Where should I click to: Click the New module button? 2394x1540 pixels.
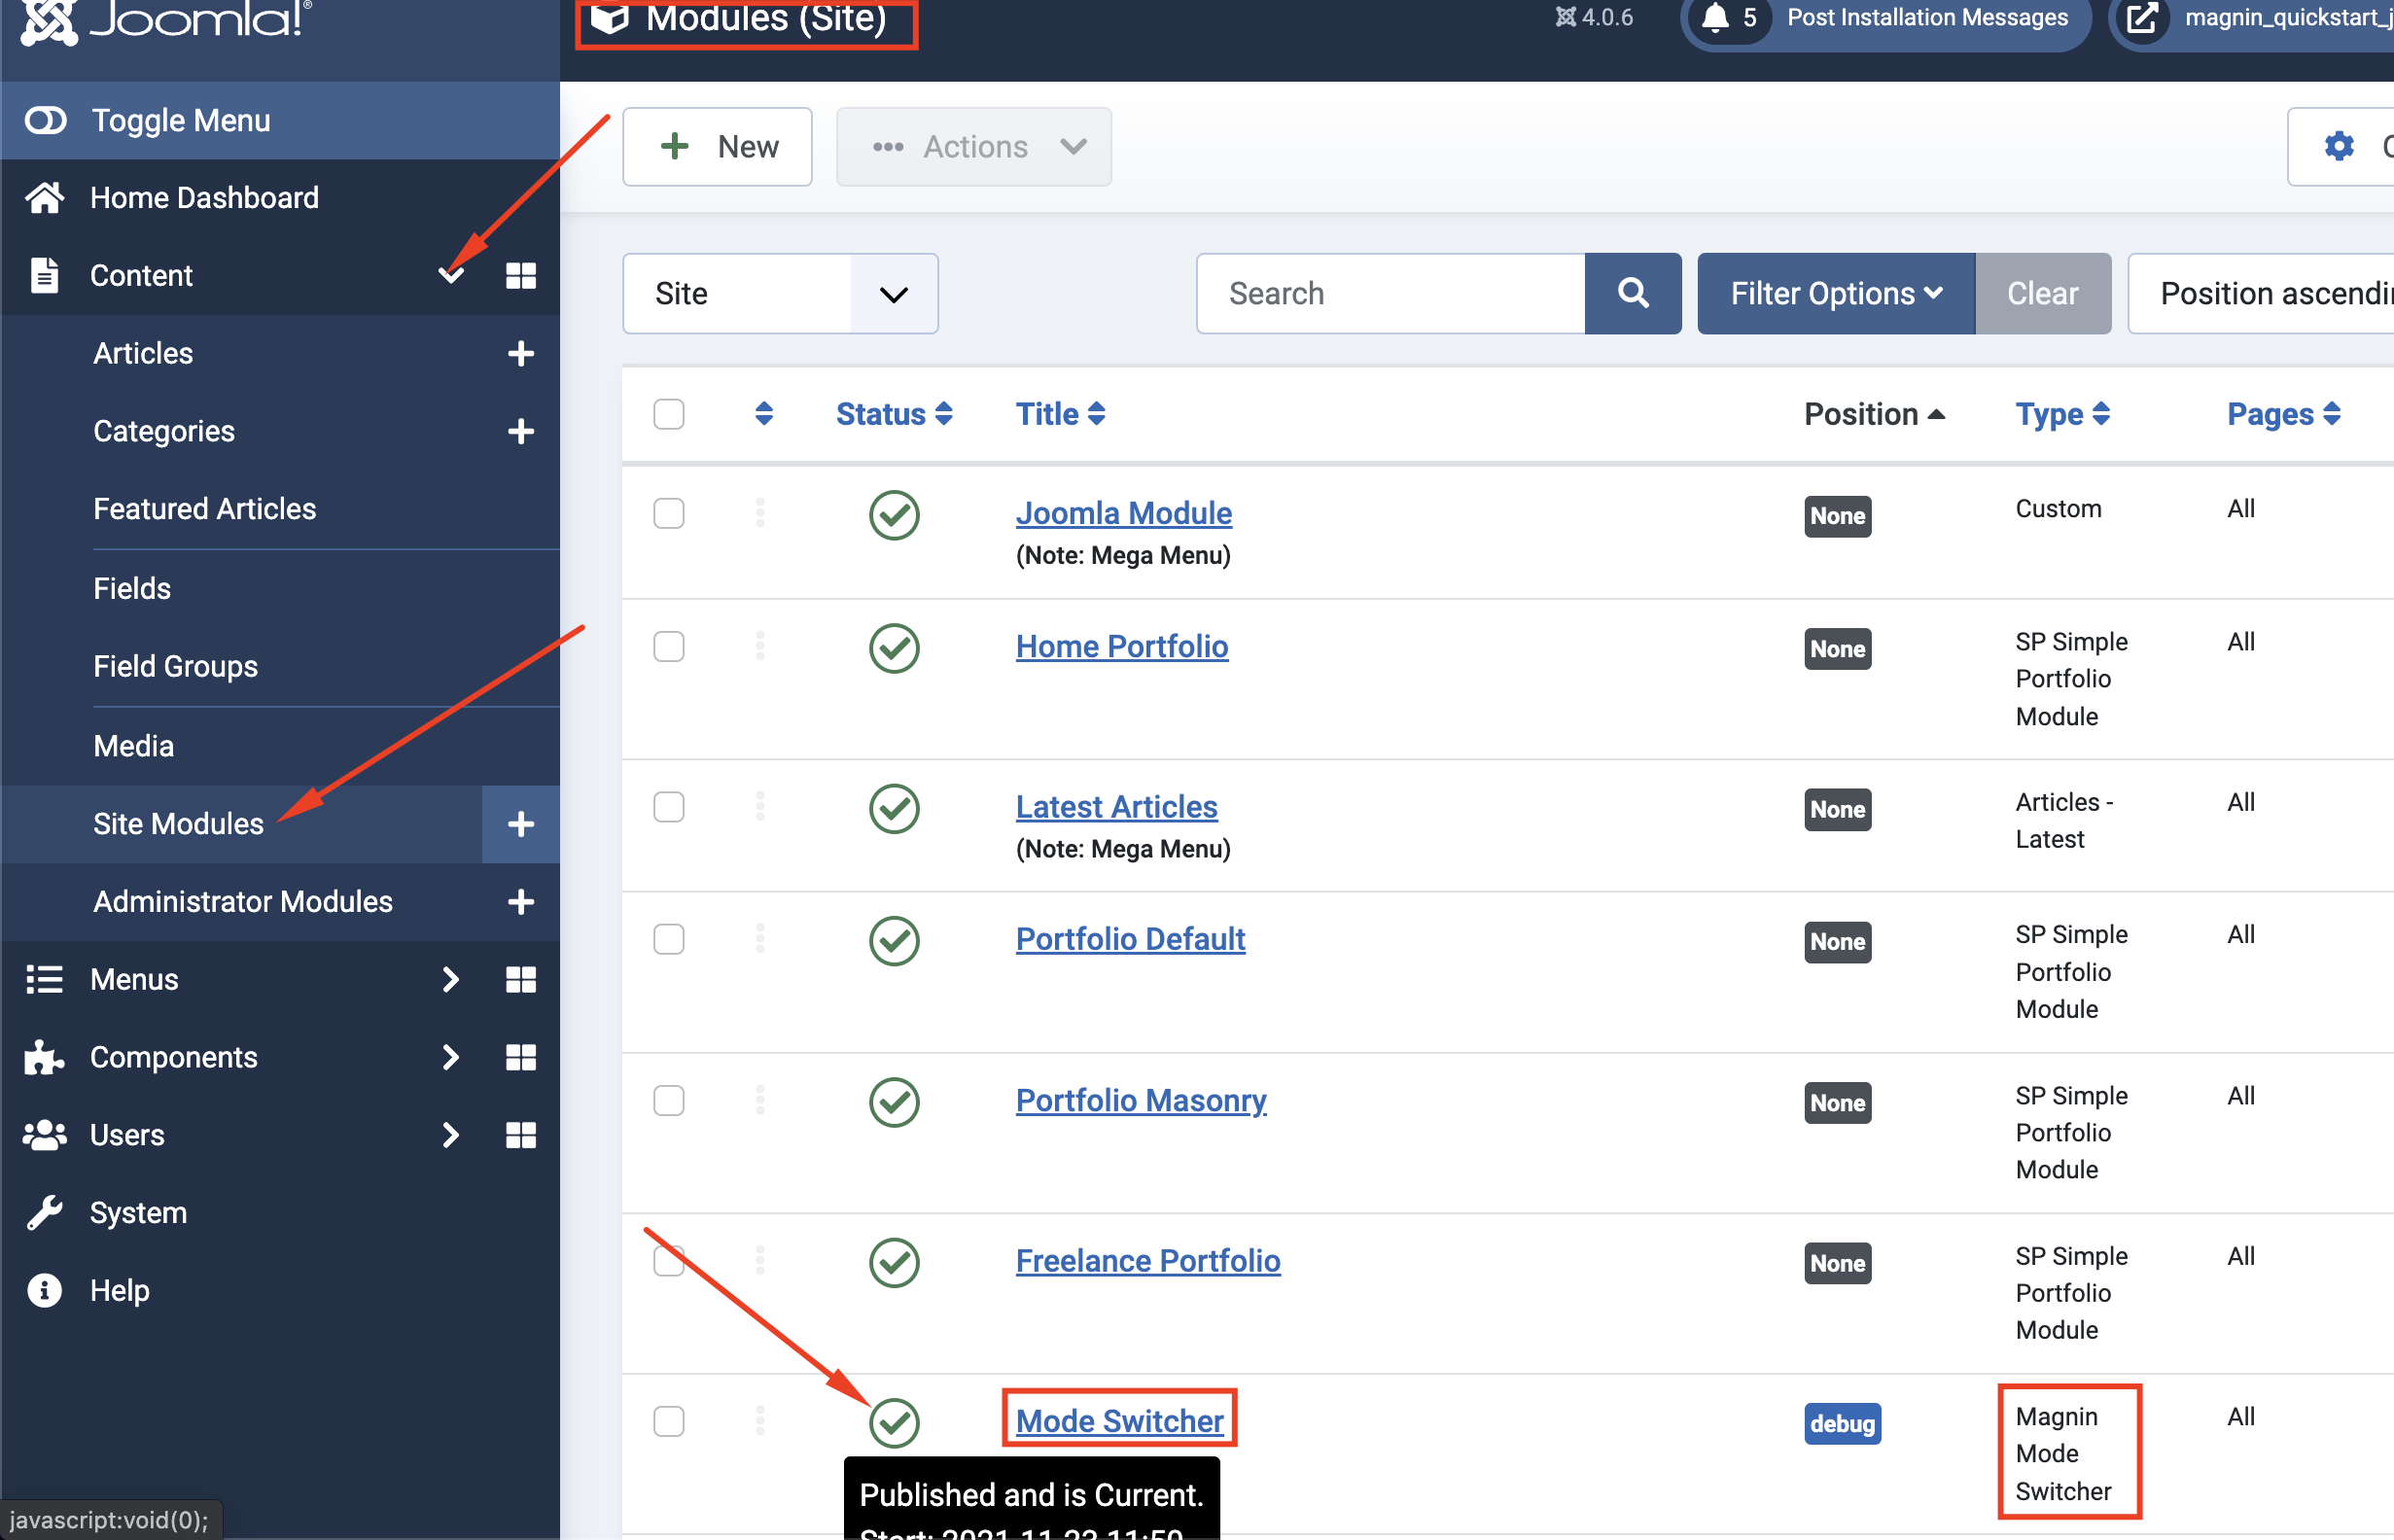tap(717, 147)
